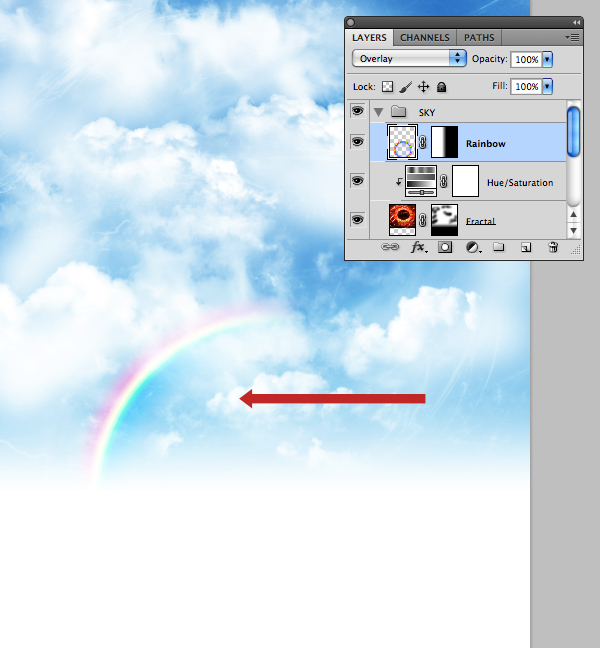The width and height of the screenshot is (600, 648).
Task: Select the Hue/Saturation adjustment thumbnail
Action: coord(421,181)
